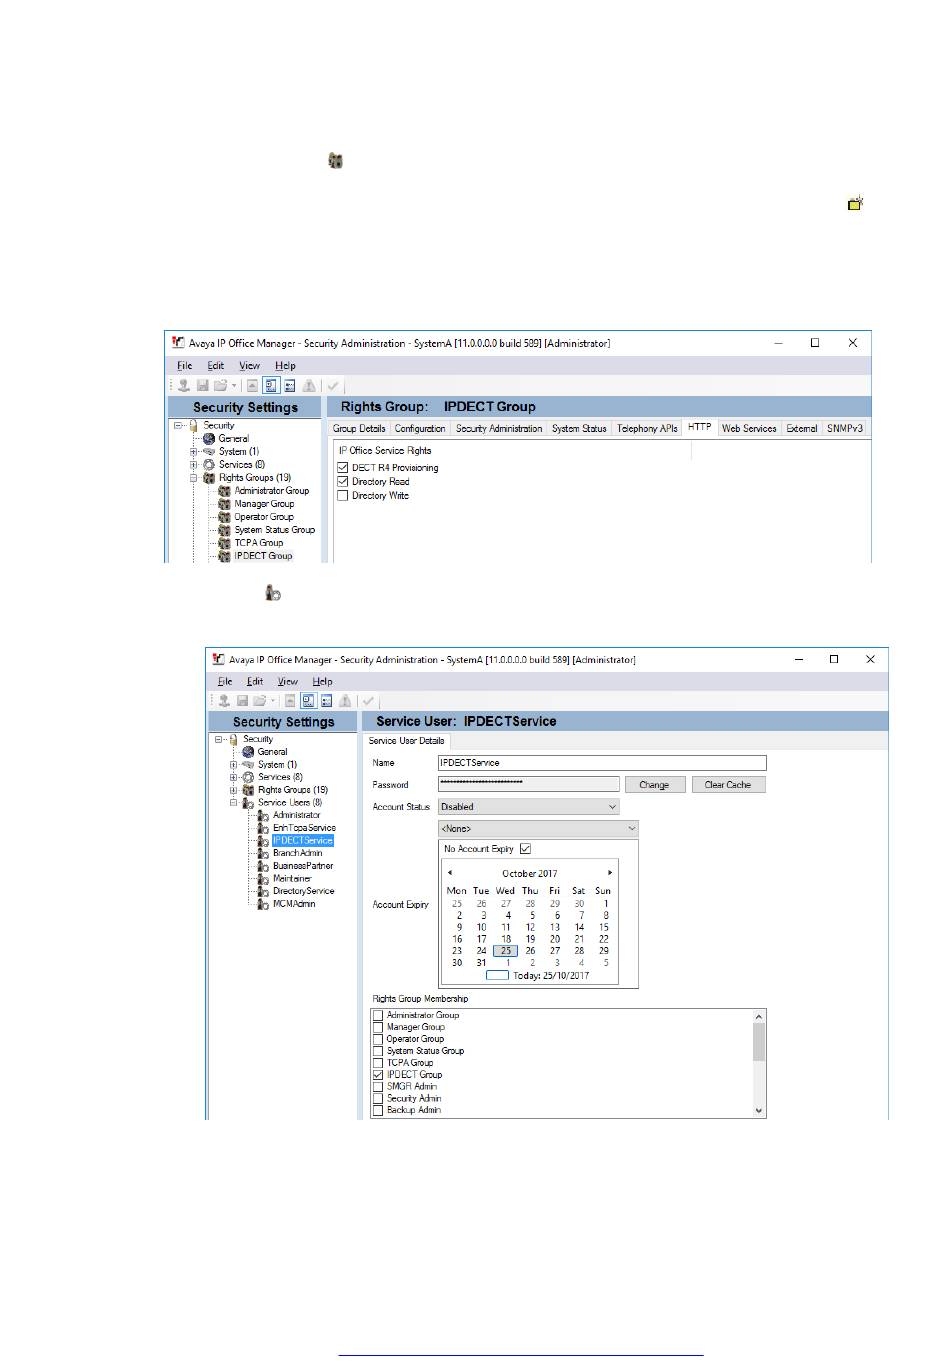Expand System (1) node in lower tree
The image size is (950, 1369).
click(233, 765)
